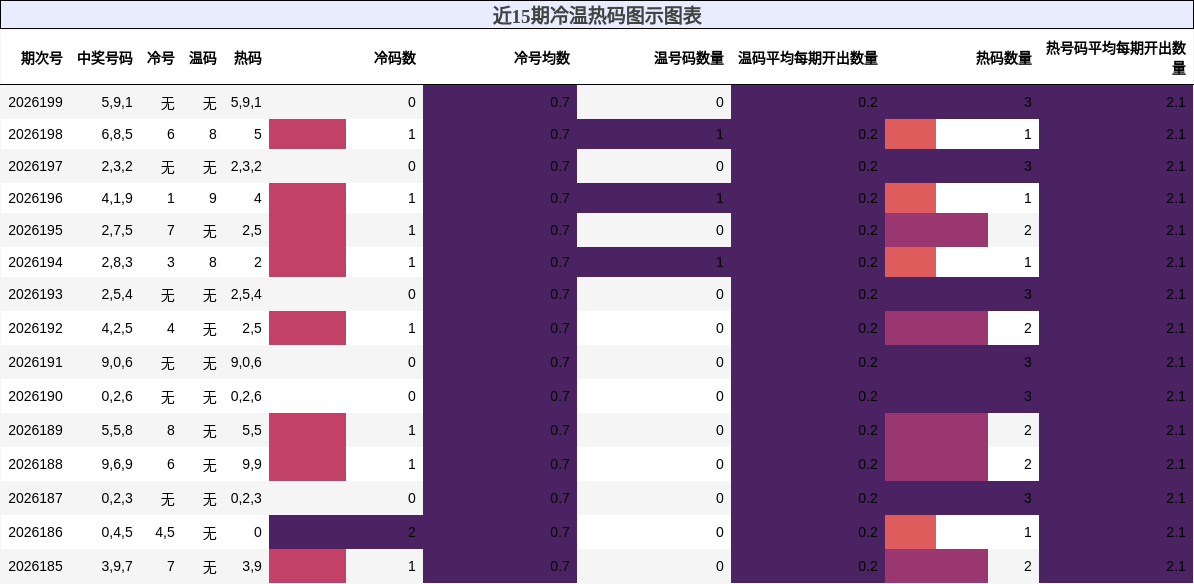This screenshot has width=1194, height=584.
Task: Click the purple hot-count bar in row 2026195
Action: click(936, 230)
